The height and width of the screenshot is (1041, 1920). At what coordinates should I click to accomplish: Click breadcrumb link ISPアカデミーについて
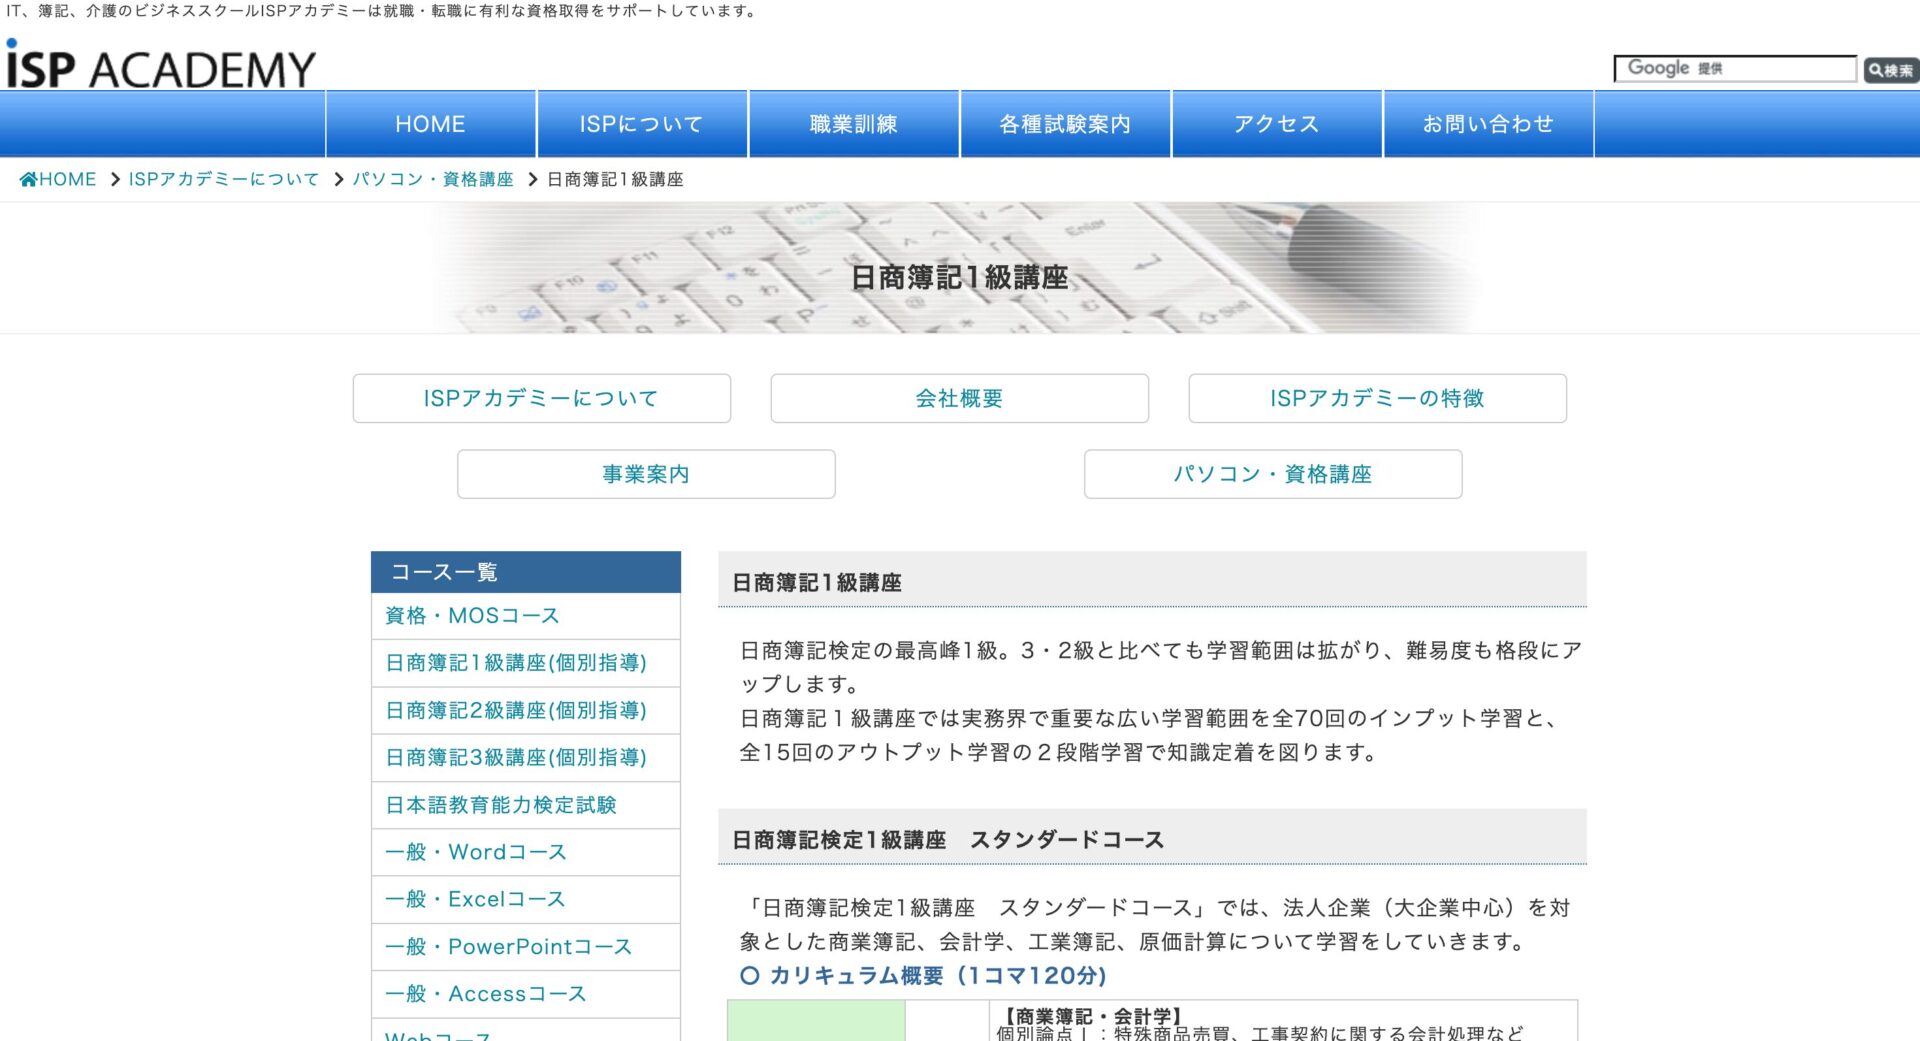click(224, 179)
